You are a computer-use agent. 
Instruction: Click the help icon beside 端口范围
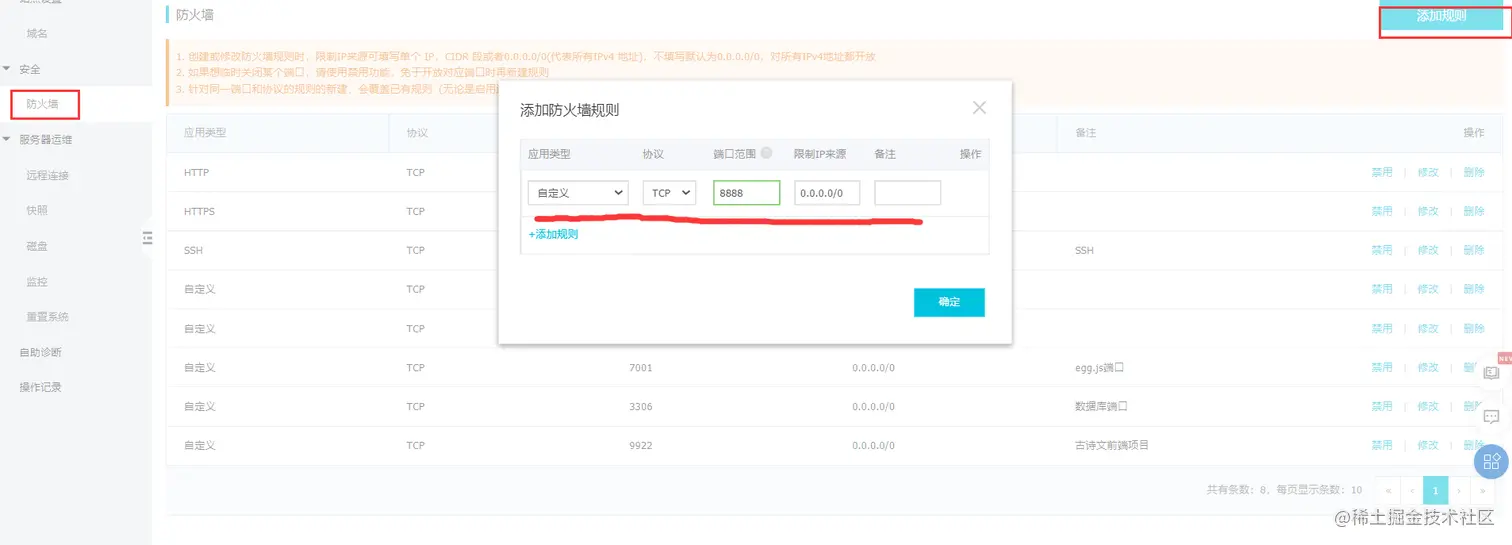766,153
